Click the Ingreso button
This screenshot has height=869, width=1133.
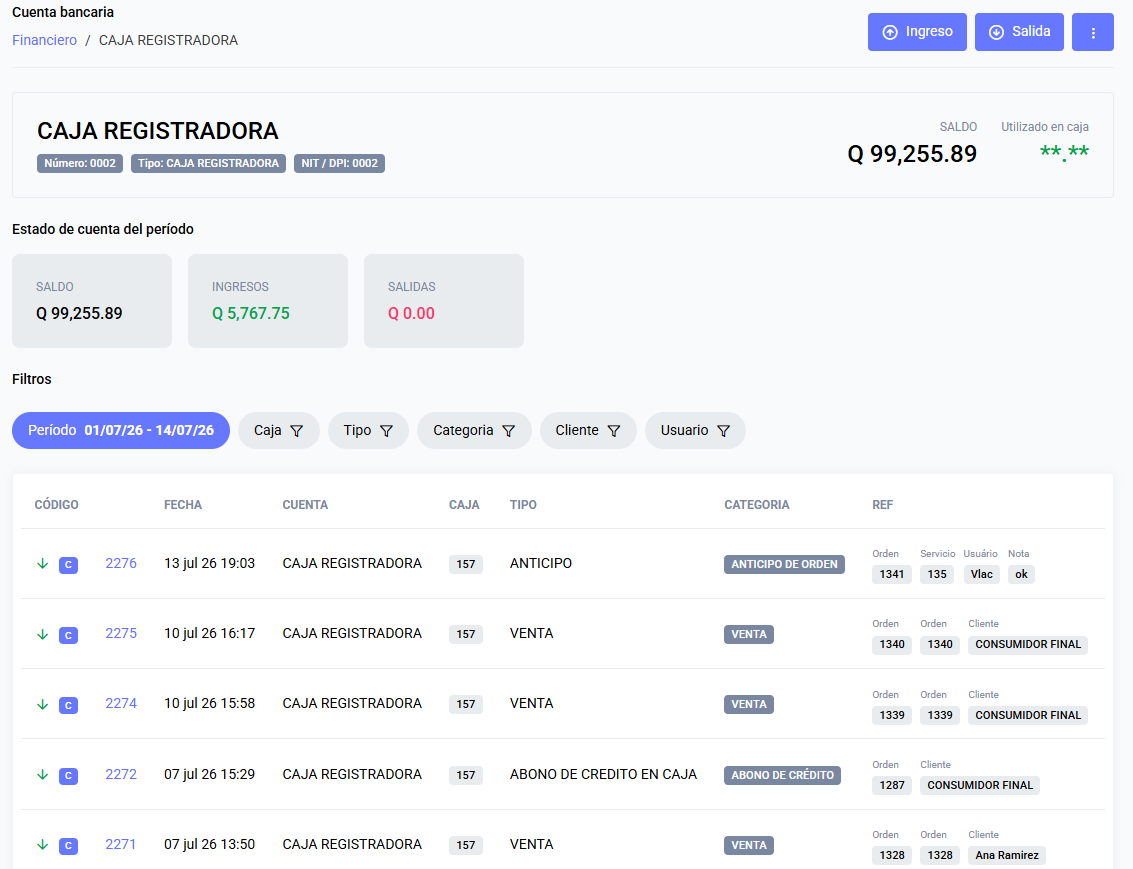(917, 33)
